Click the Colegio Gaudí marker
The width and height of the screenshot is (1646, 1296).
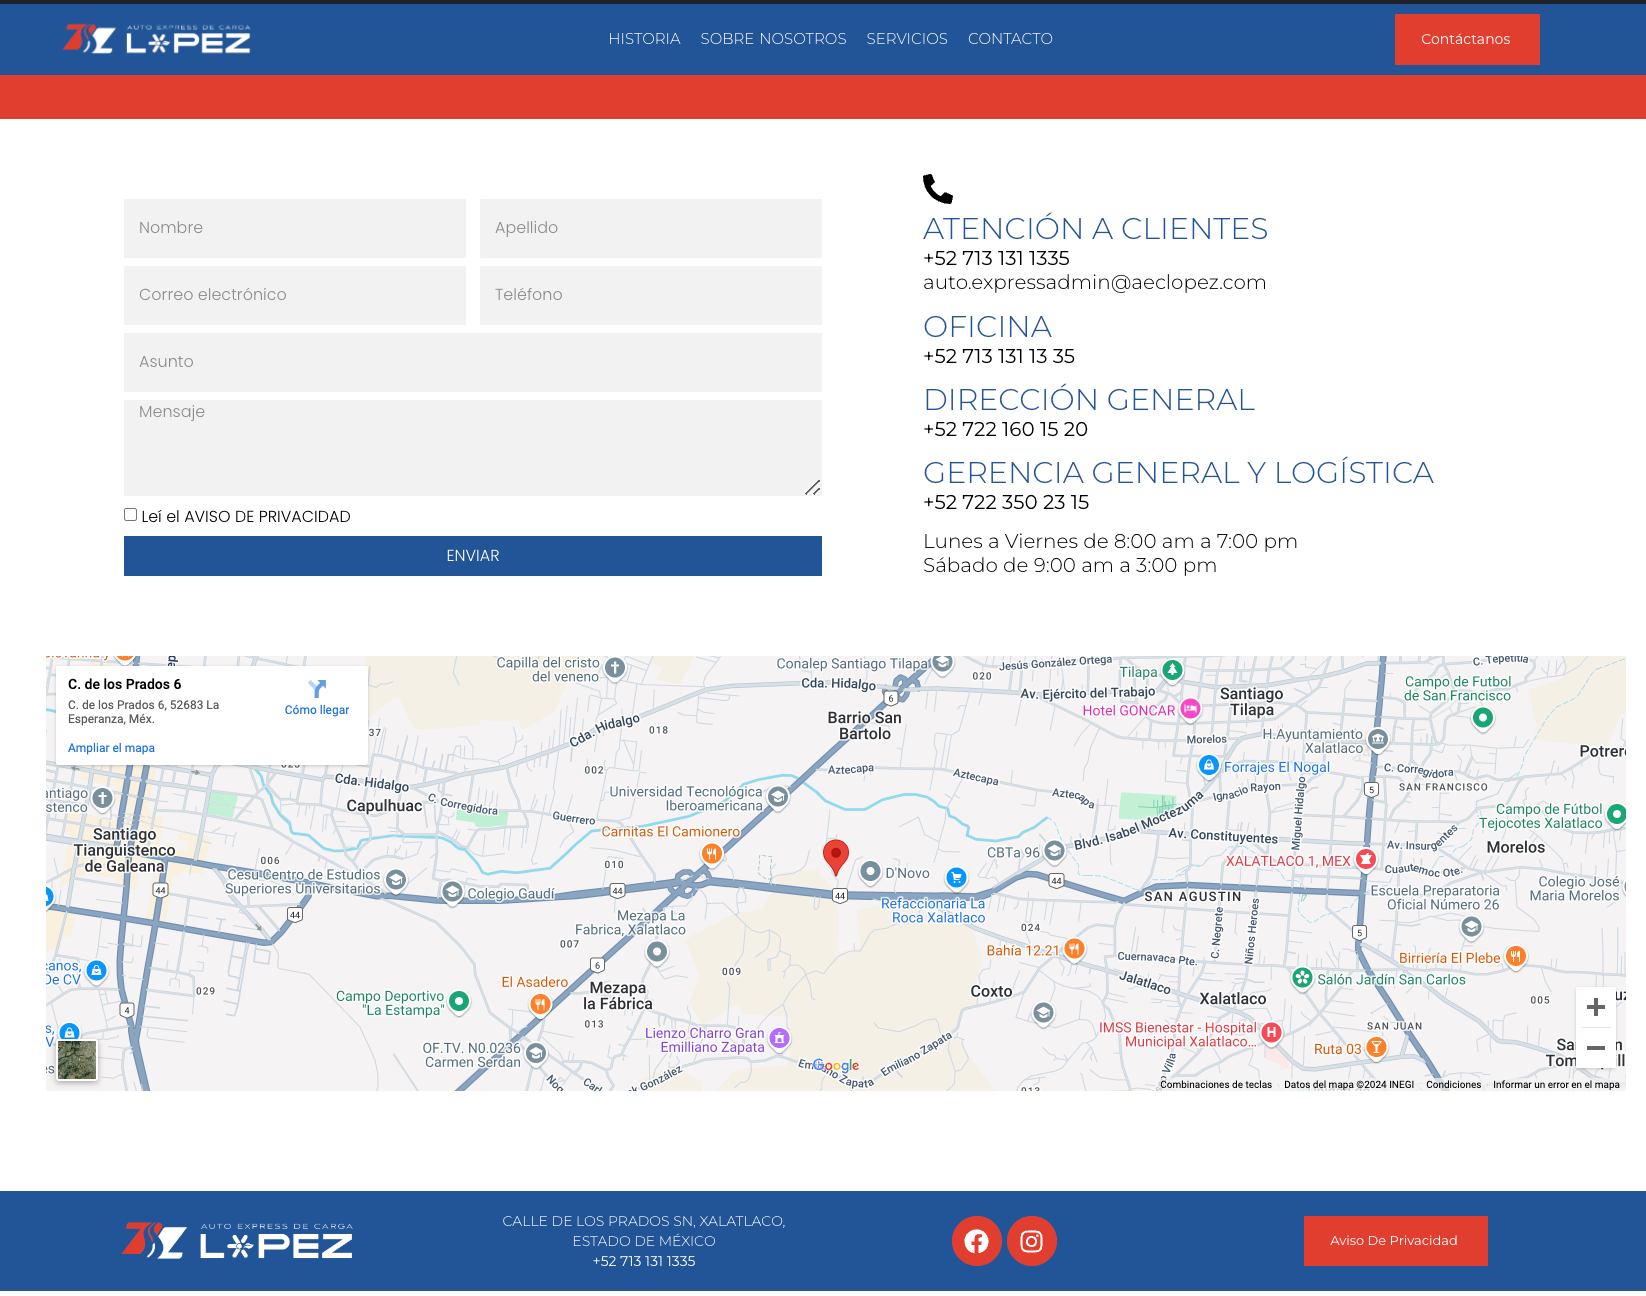coord(452,891)
